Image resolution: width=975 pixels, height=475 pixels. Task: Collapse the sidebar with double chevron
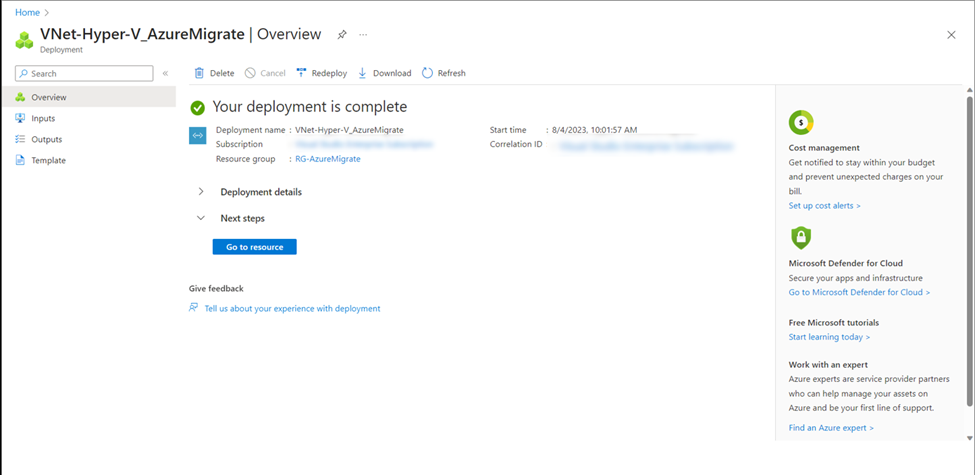[x=165, y=73]
